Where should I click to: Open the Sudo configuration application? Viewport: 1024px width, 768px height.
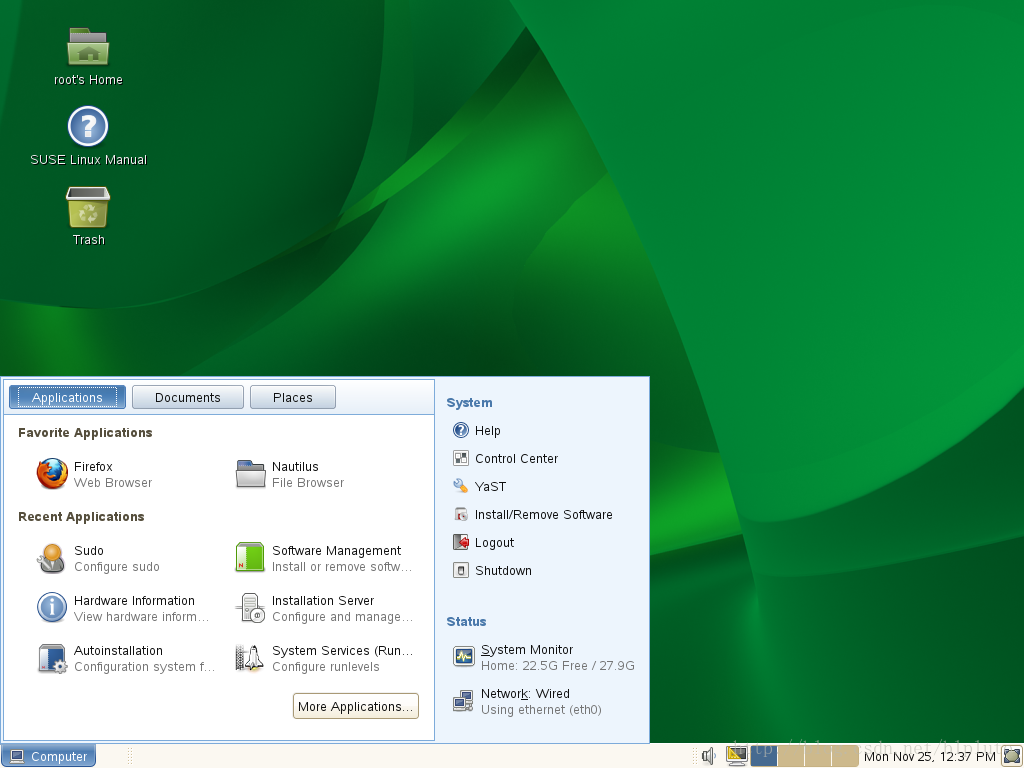(x=98, y=558)
